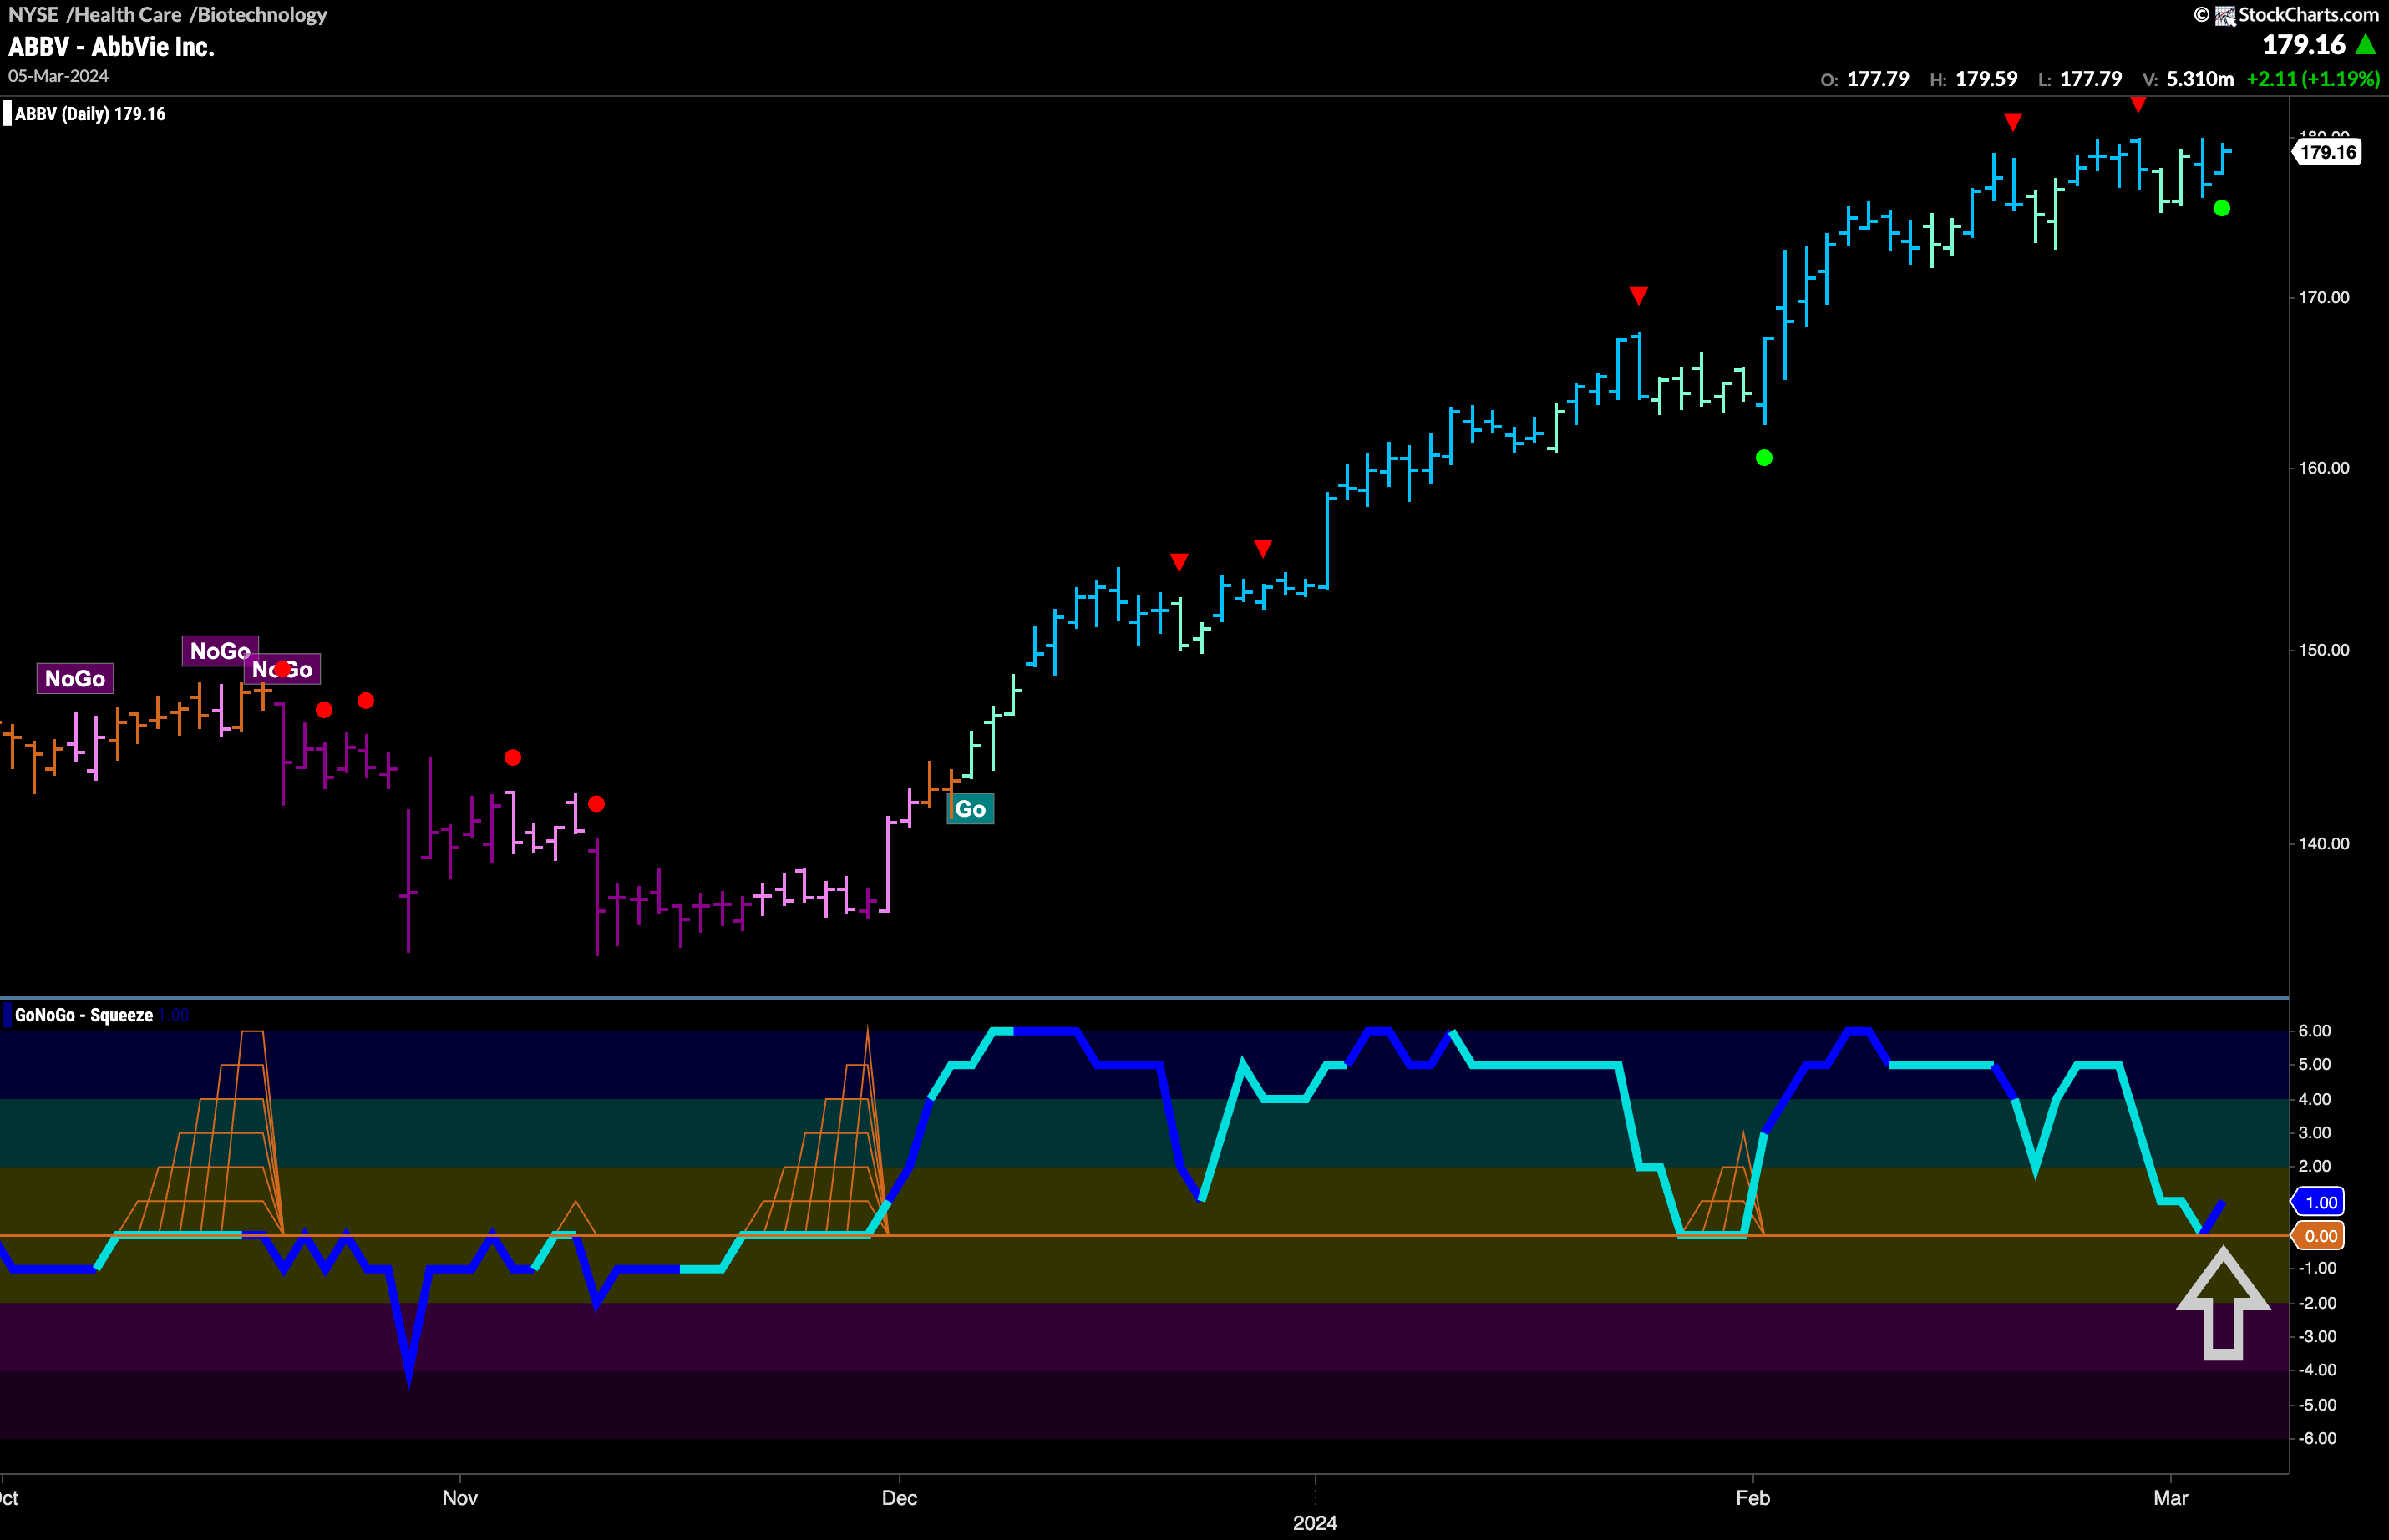
Task: Click the orange 0.00 zero-line tag
Action: click(2319, 1236)
